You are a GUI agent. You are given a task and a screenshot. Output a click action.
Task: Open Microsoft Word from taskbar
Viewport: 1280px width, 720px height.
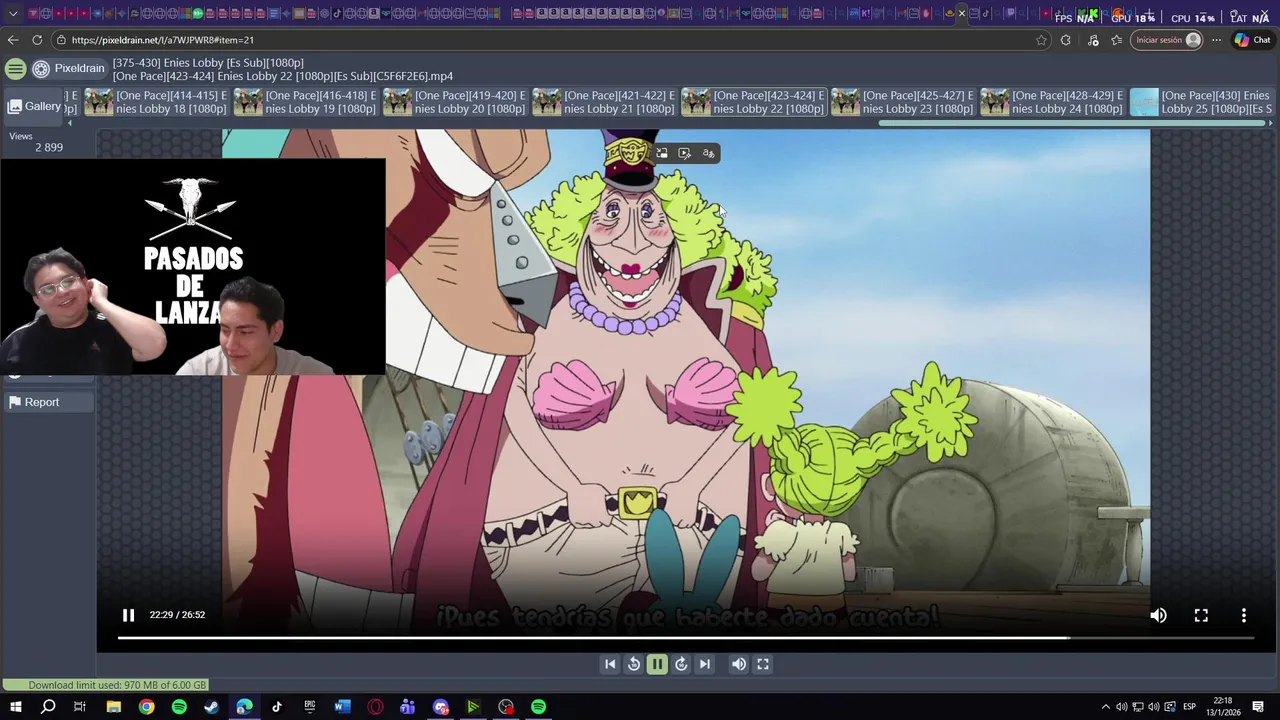[342, 707]
